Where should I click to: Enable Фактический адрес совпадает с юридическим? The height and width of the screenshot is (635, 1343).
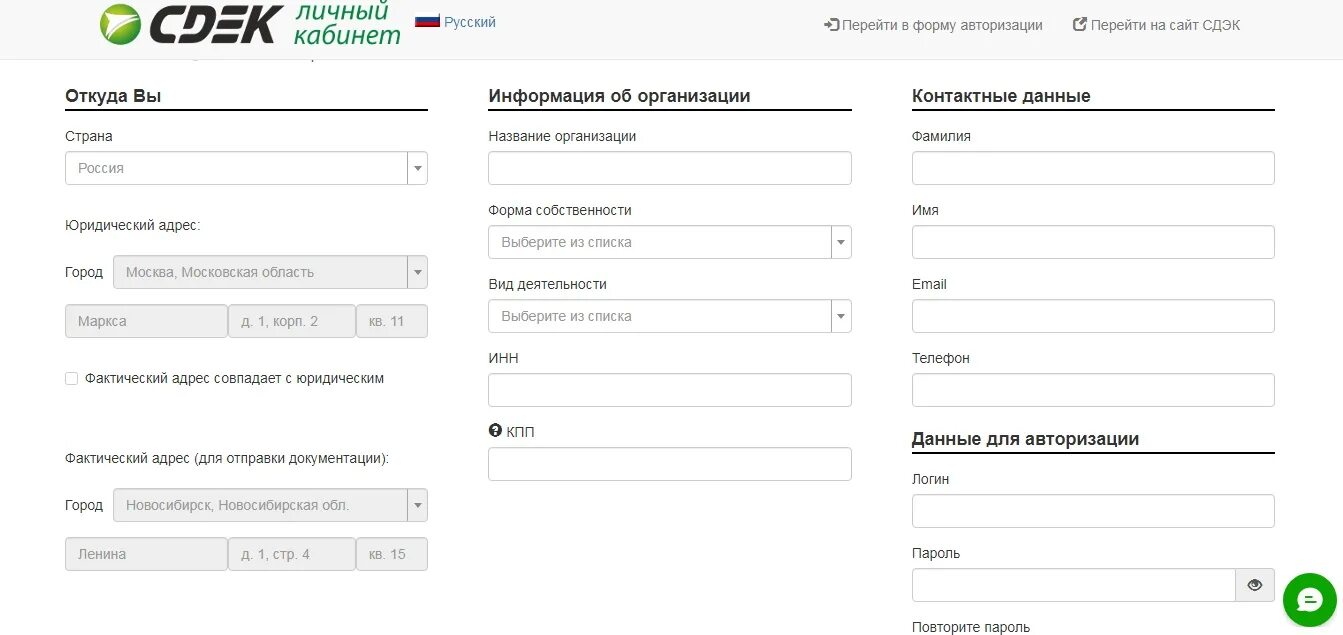click(x=71, y=378)
